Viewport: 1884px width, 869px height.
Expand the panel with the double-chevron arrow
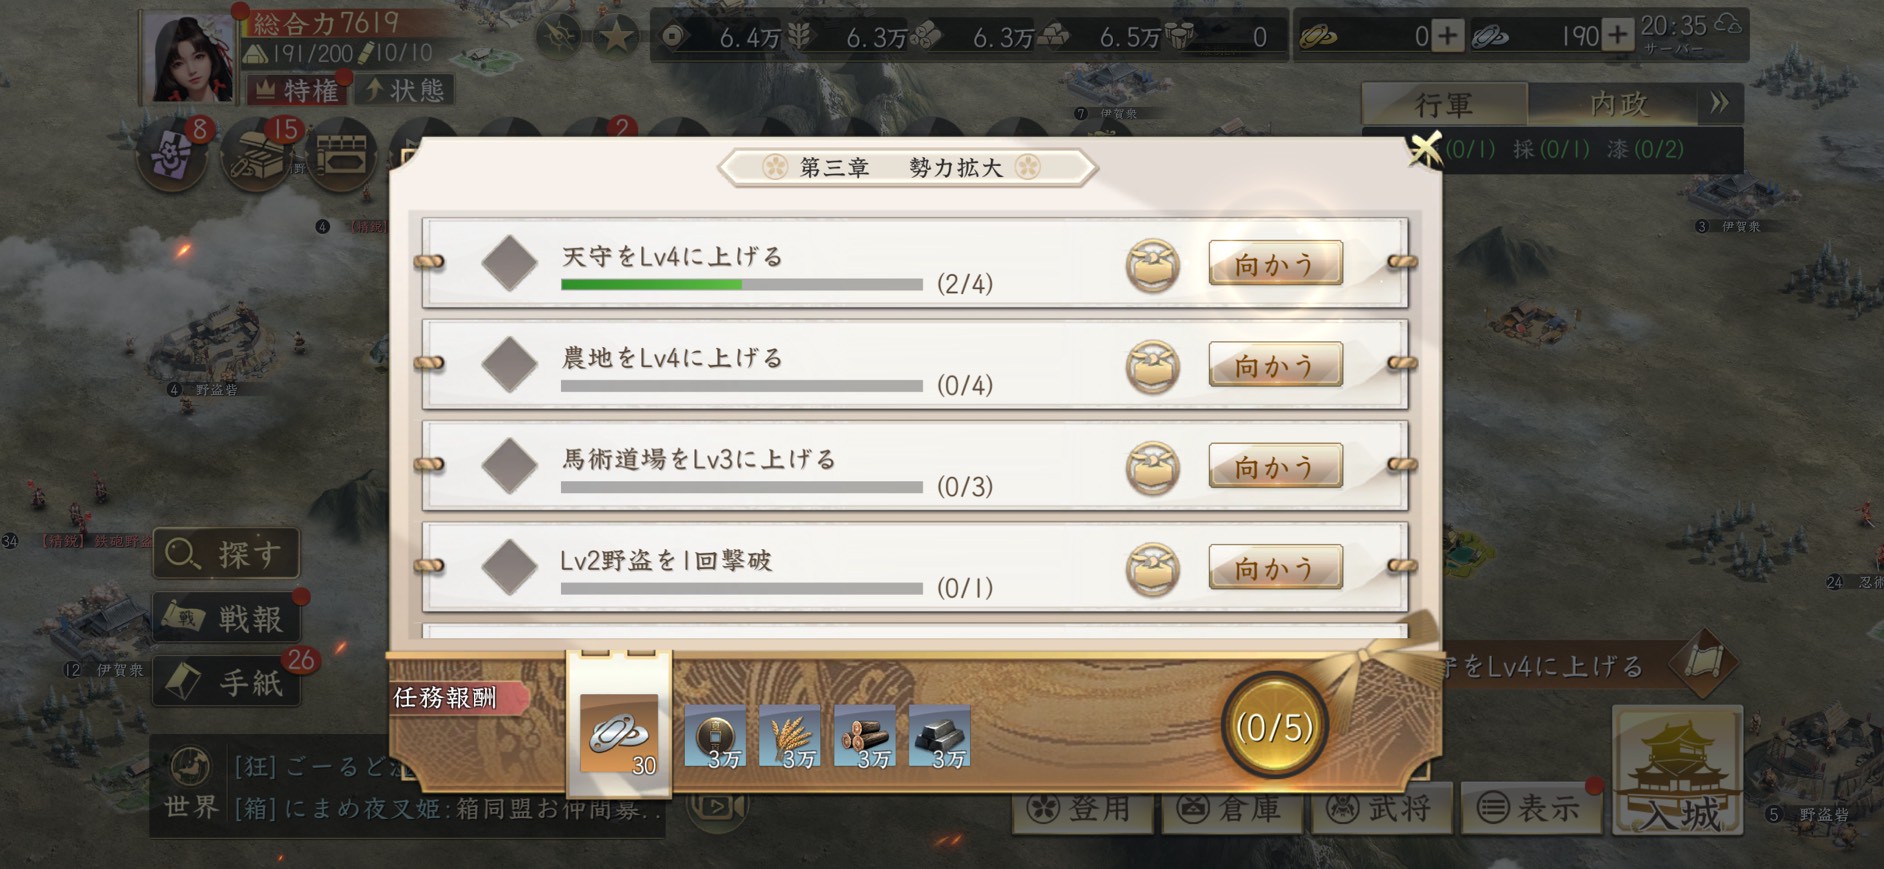click(x=1719, y=103)
